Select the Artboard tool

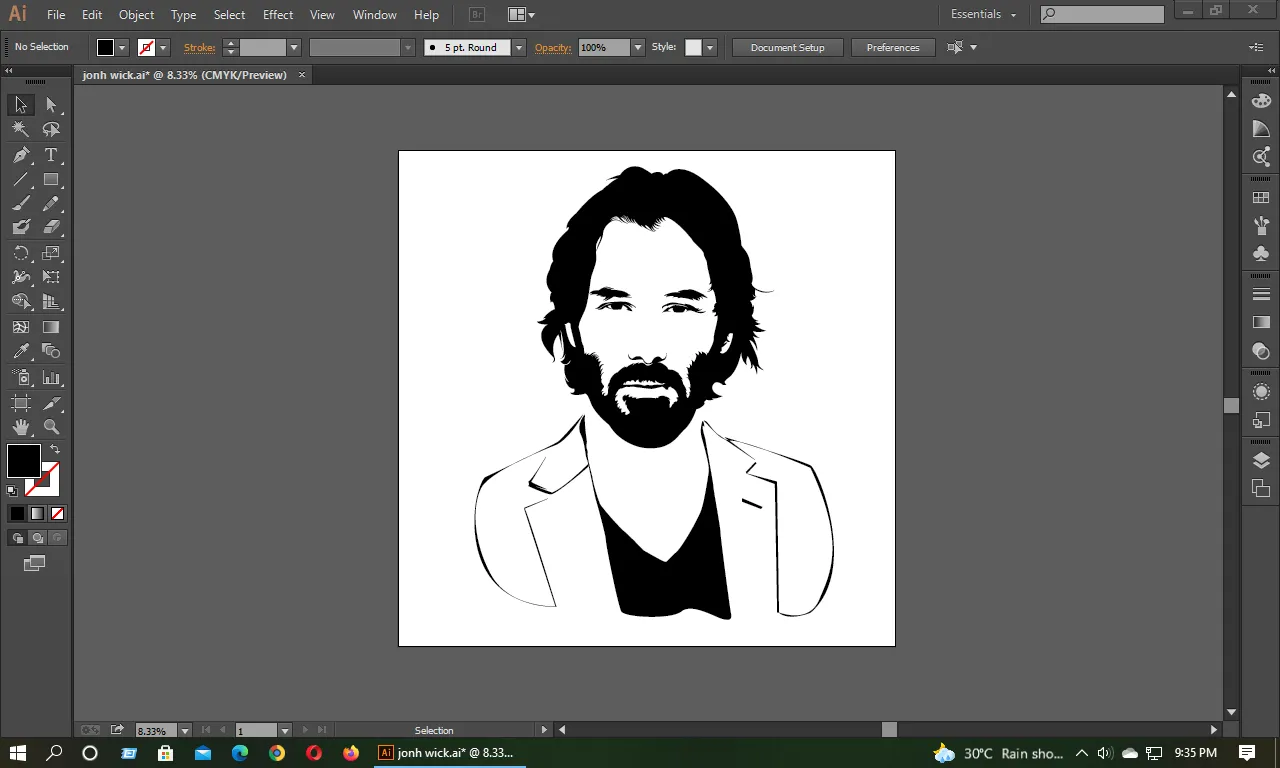pos(21,403)
